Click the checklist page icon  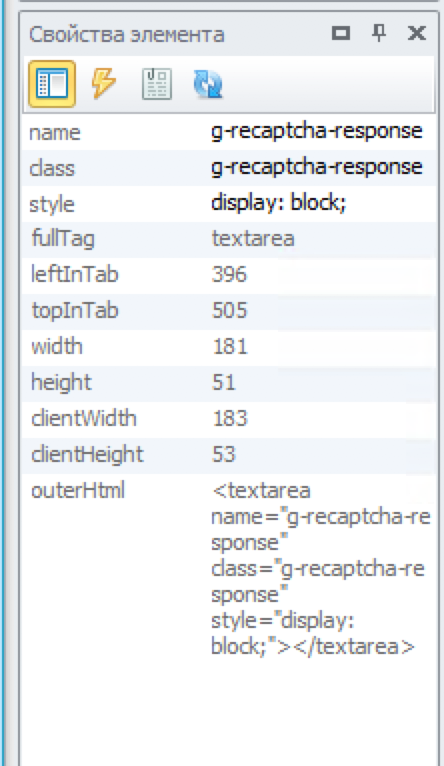click(x=157, y=84)
